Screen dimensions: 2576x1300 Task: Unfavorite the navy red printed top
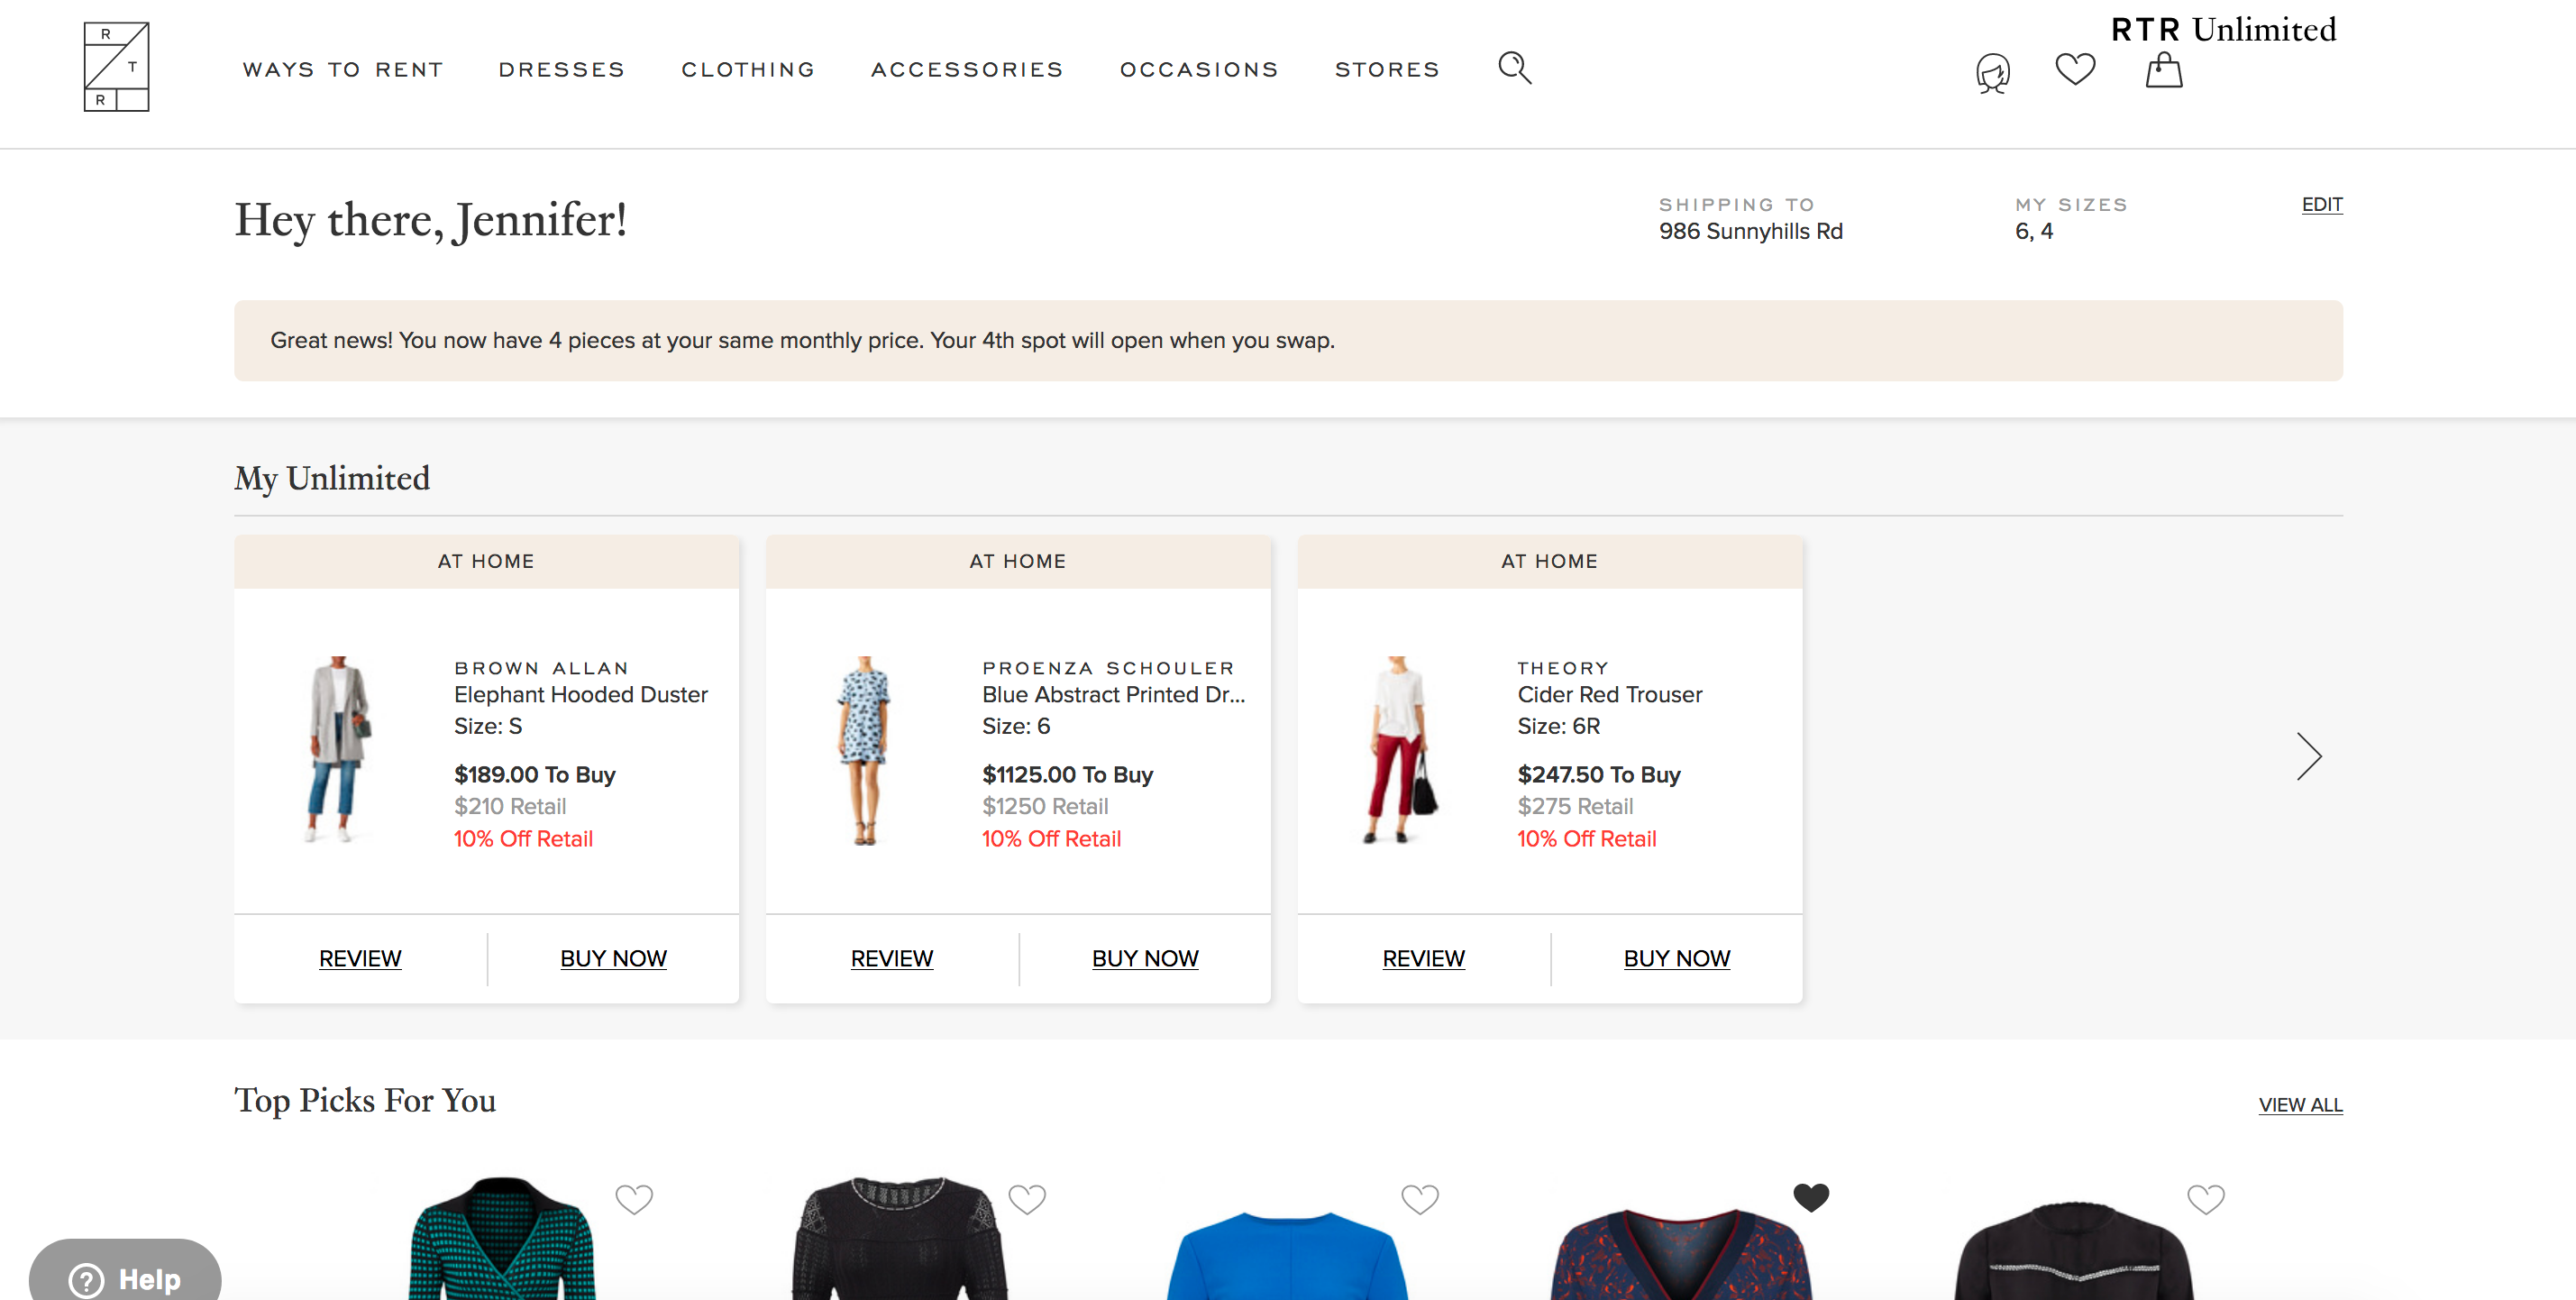point(1811,1197)
